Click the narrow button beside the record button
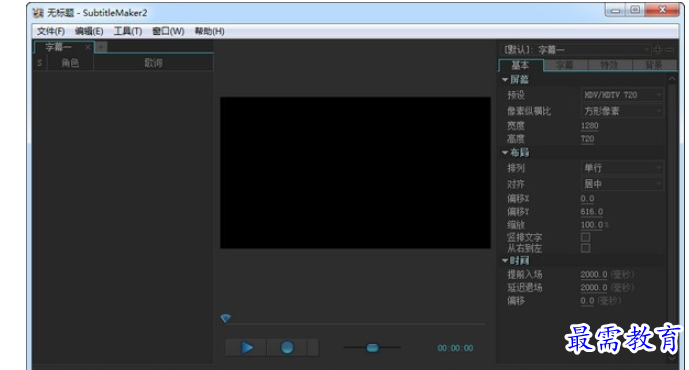 tap(313, 348)
